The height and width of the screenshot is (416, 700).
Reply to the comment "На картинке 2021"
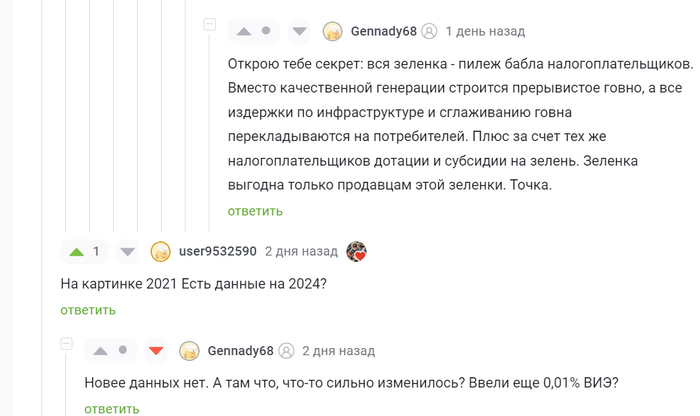click(88, 310)
